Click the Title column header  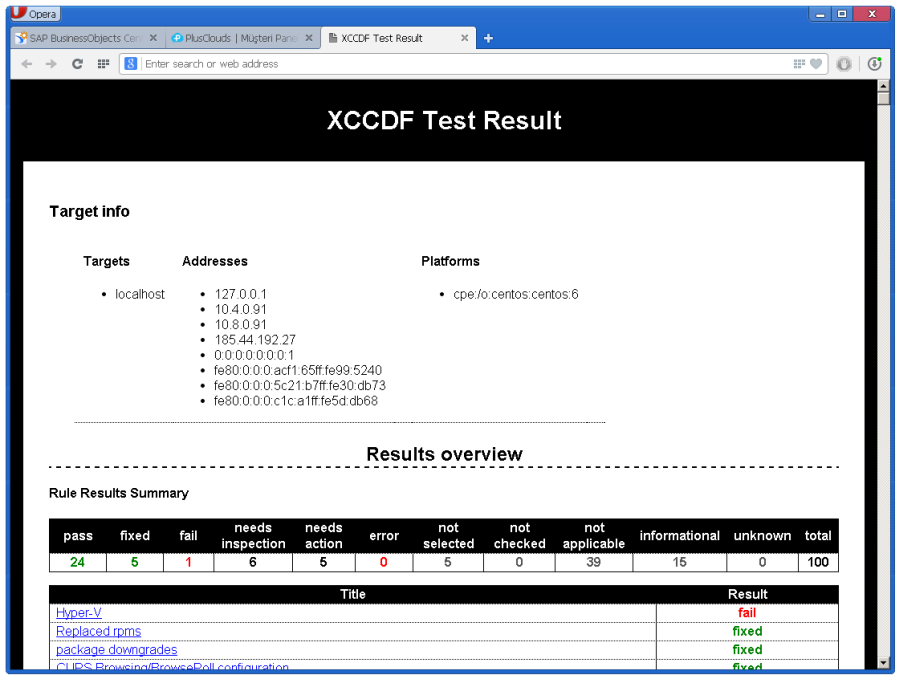point(352,595)
